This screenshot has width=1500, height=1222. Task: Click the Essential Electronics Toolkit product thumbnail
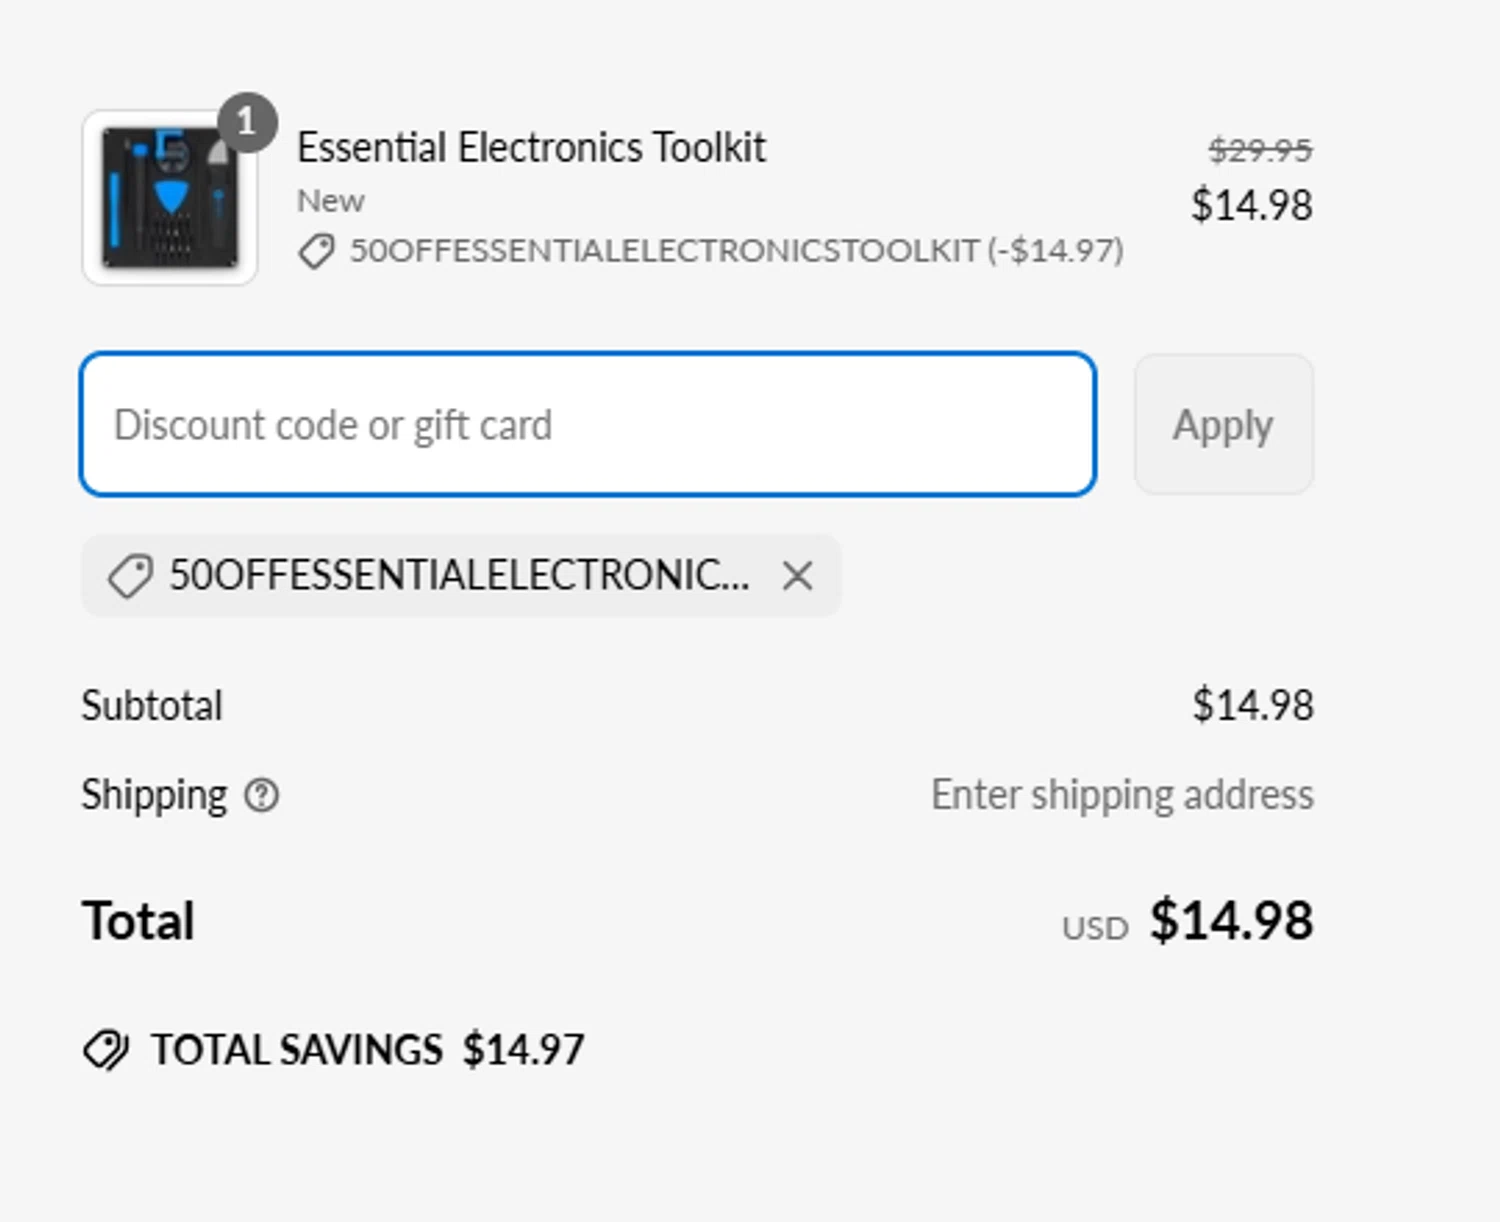pos(169,198)
